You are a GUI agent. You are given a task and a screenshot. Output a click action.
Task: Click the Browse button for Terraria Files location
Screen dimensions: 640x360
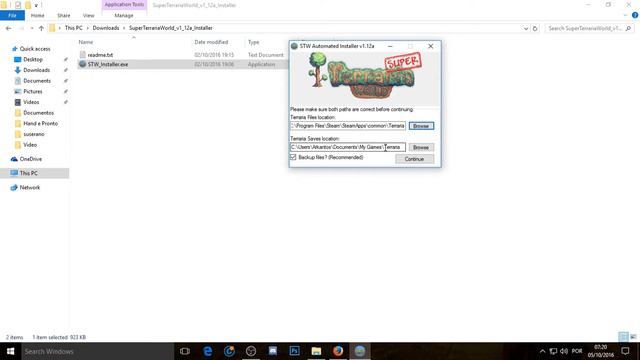[421, 126]
